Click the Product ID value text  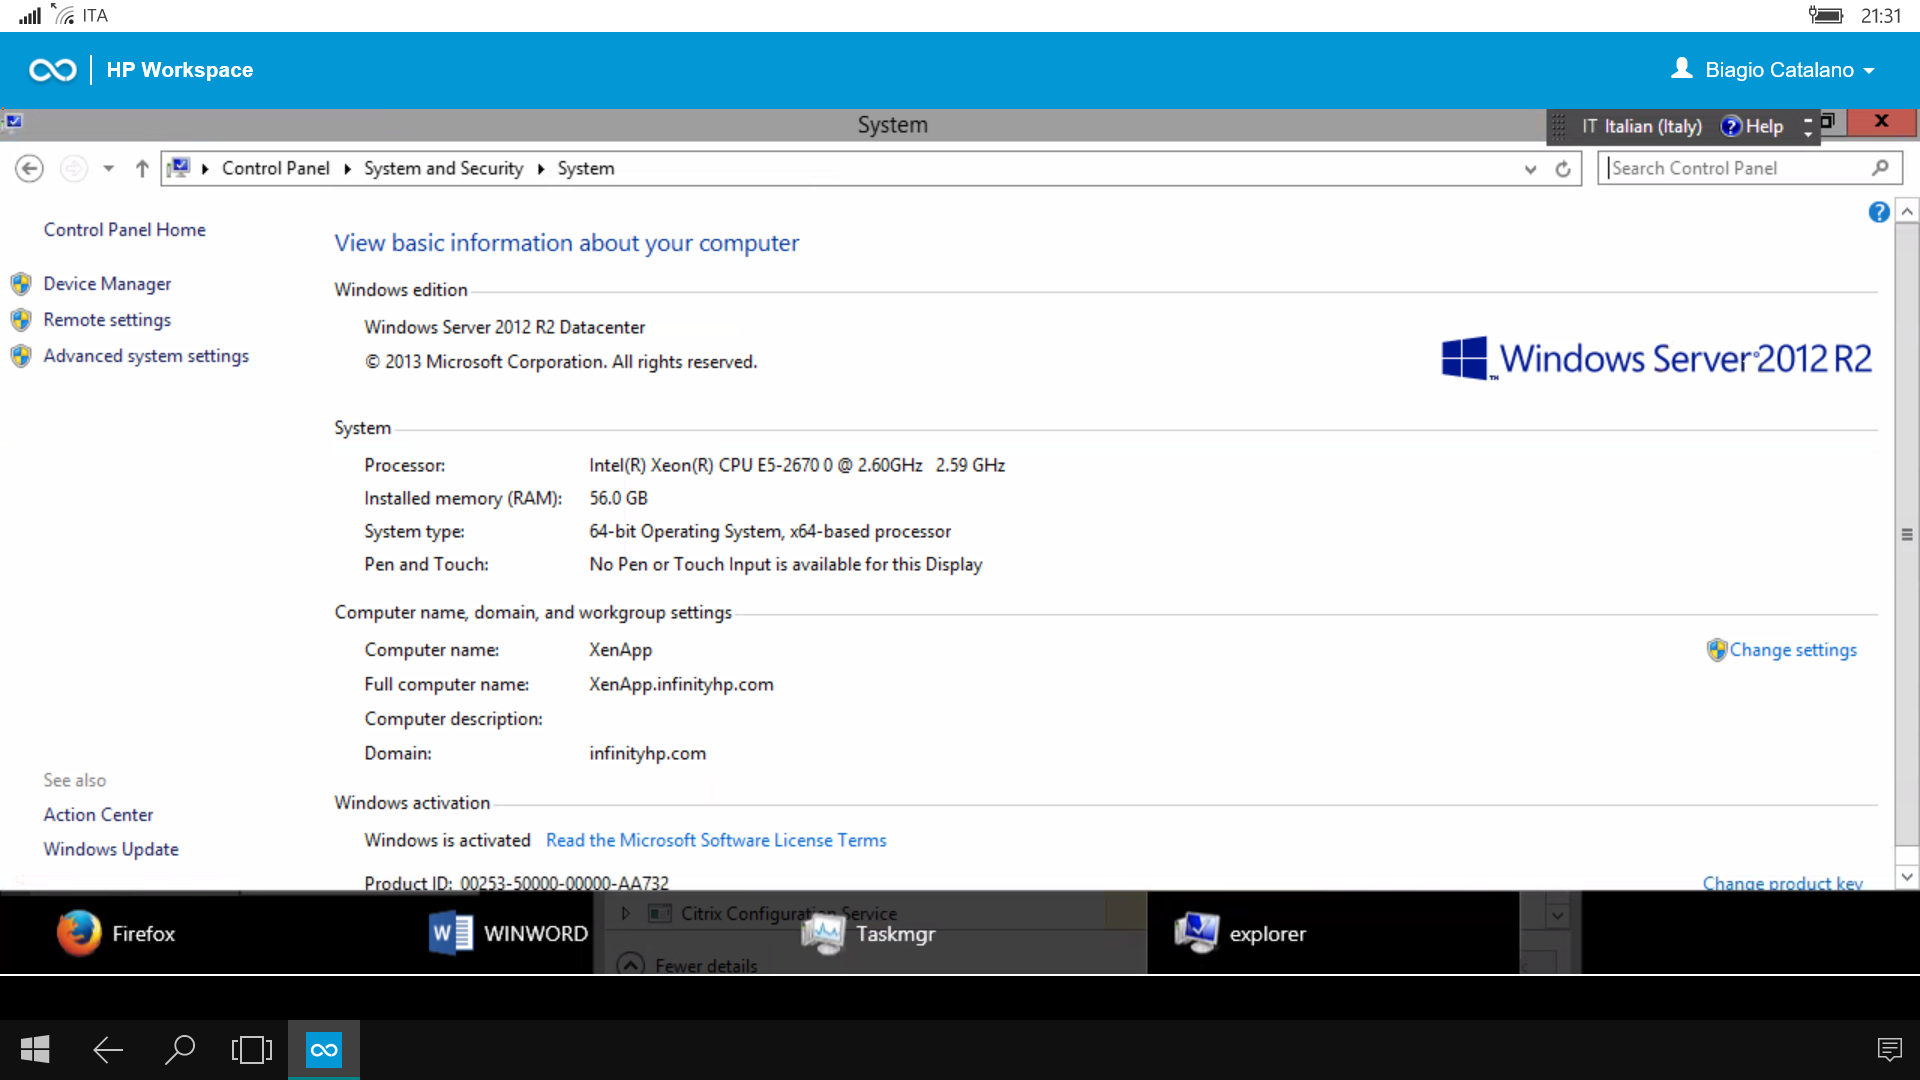(564, 883)
